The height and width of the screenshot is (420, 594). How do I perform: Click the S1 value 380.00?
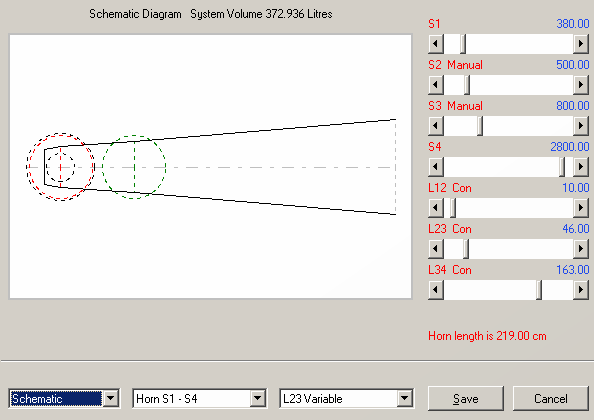572,24
